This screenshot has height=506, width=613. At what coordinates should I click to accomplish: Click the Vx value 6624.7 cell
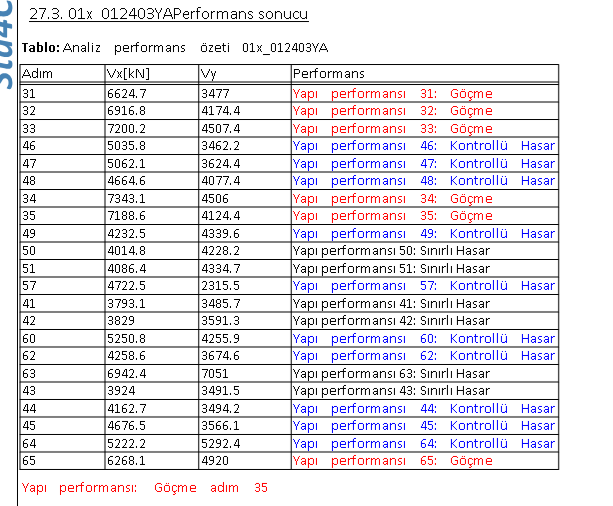coord(127,93)
